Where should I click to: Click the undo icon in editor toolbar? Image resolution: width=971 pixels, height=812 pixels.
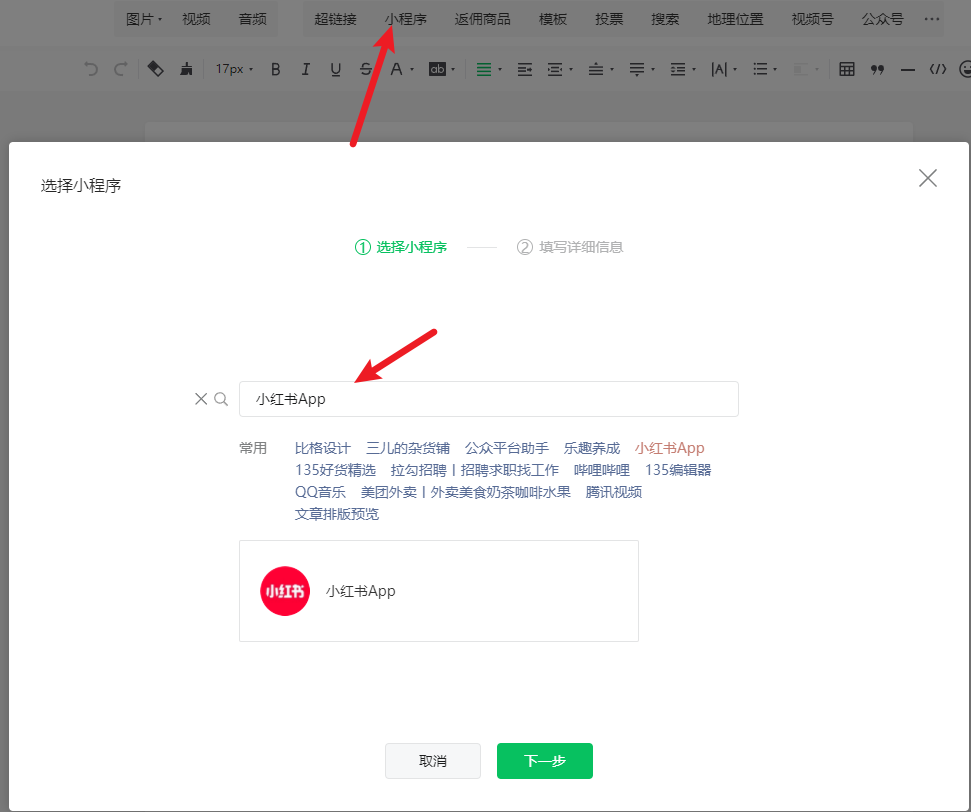pos(91,69)
